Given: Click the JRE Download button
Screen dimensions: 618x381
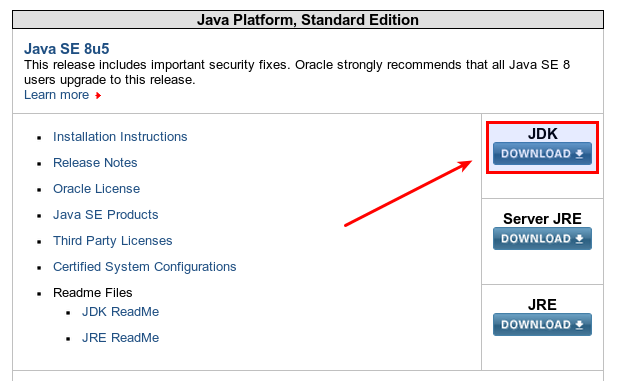Looking at the screenshot, I should coord(542,325).
